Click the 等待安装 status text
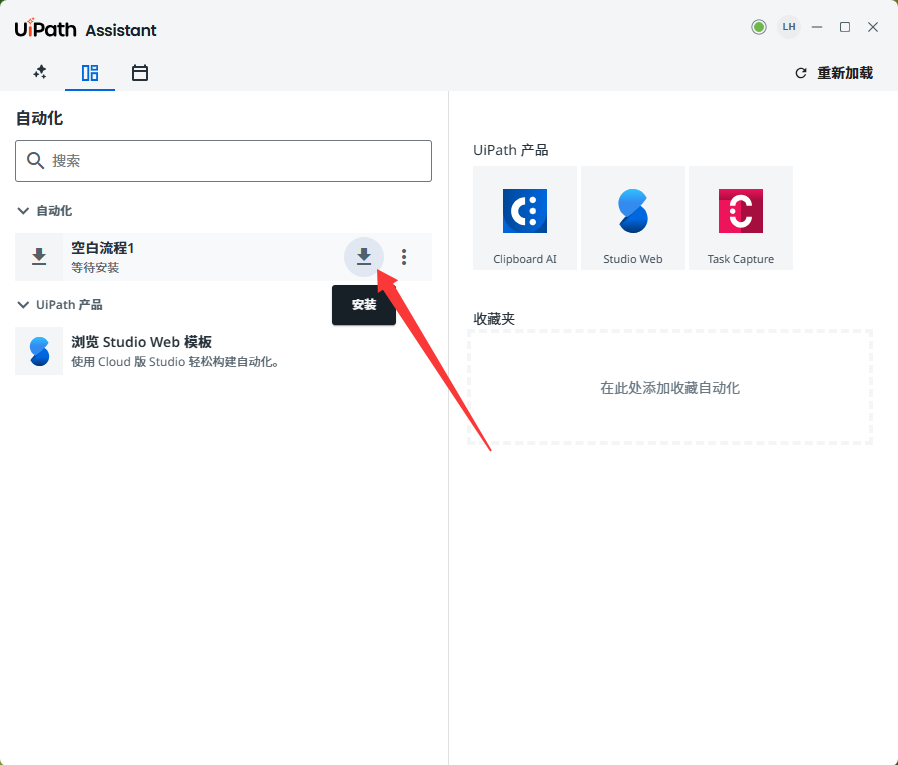Viewport: 898px width, 765px height. coord(95,267)
